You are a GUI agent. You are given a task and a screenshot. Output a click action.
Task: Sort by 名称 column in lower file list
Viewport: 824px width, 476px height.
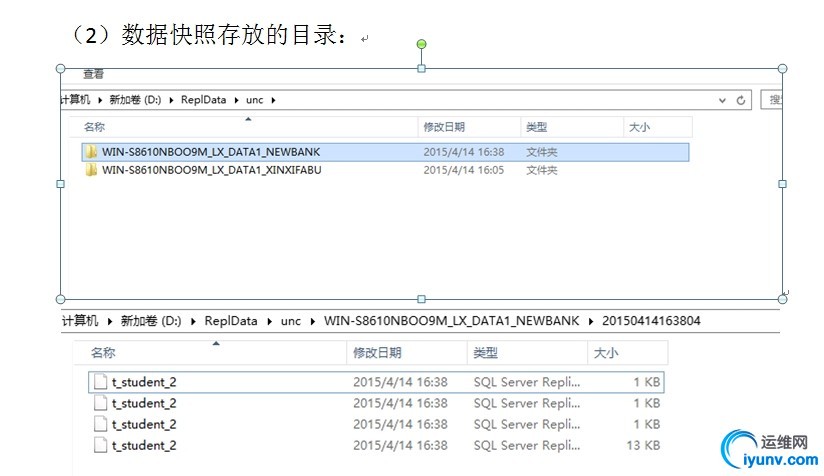click(103, 353)
